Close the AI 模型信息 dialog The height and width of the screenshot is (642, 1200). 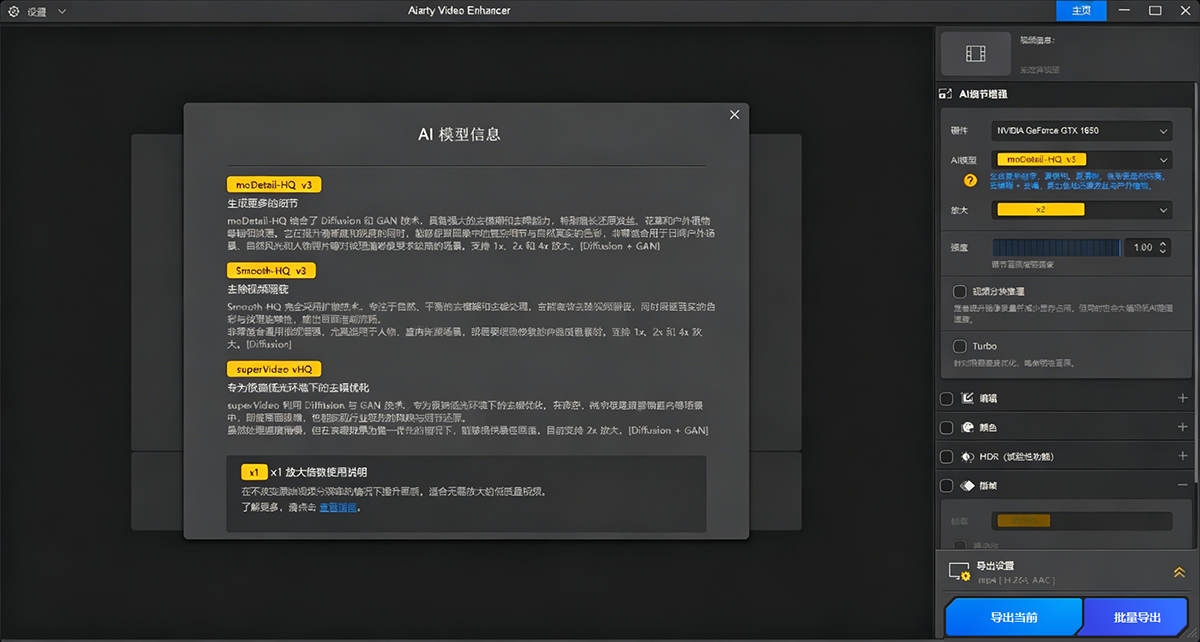[x=735, y=115]
